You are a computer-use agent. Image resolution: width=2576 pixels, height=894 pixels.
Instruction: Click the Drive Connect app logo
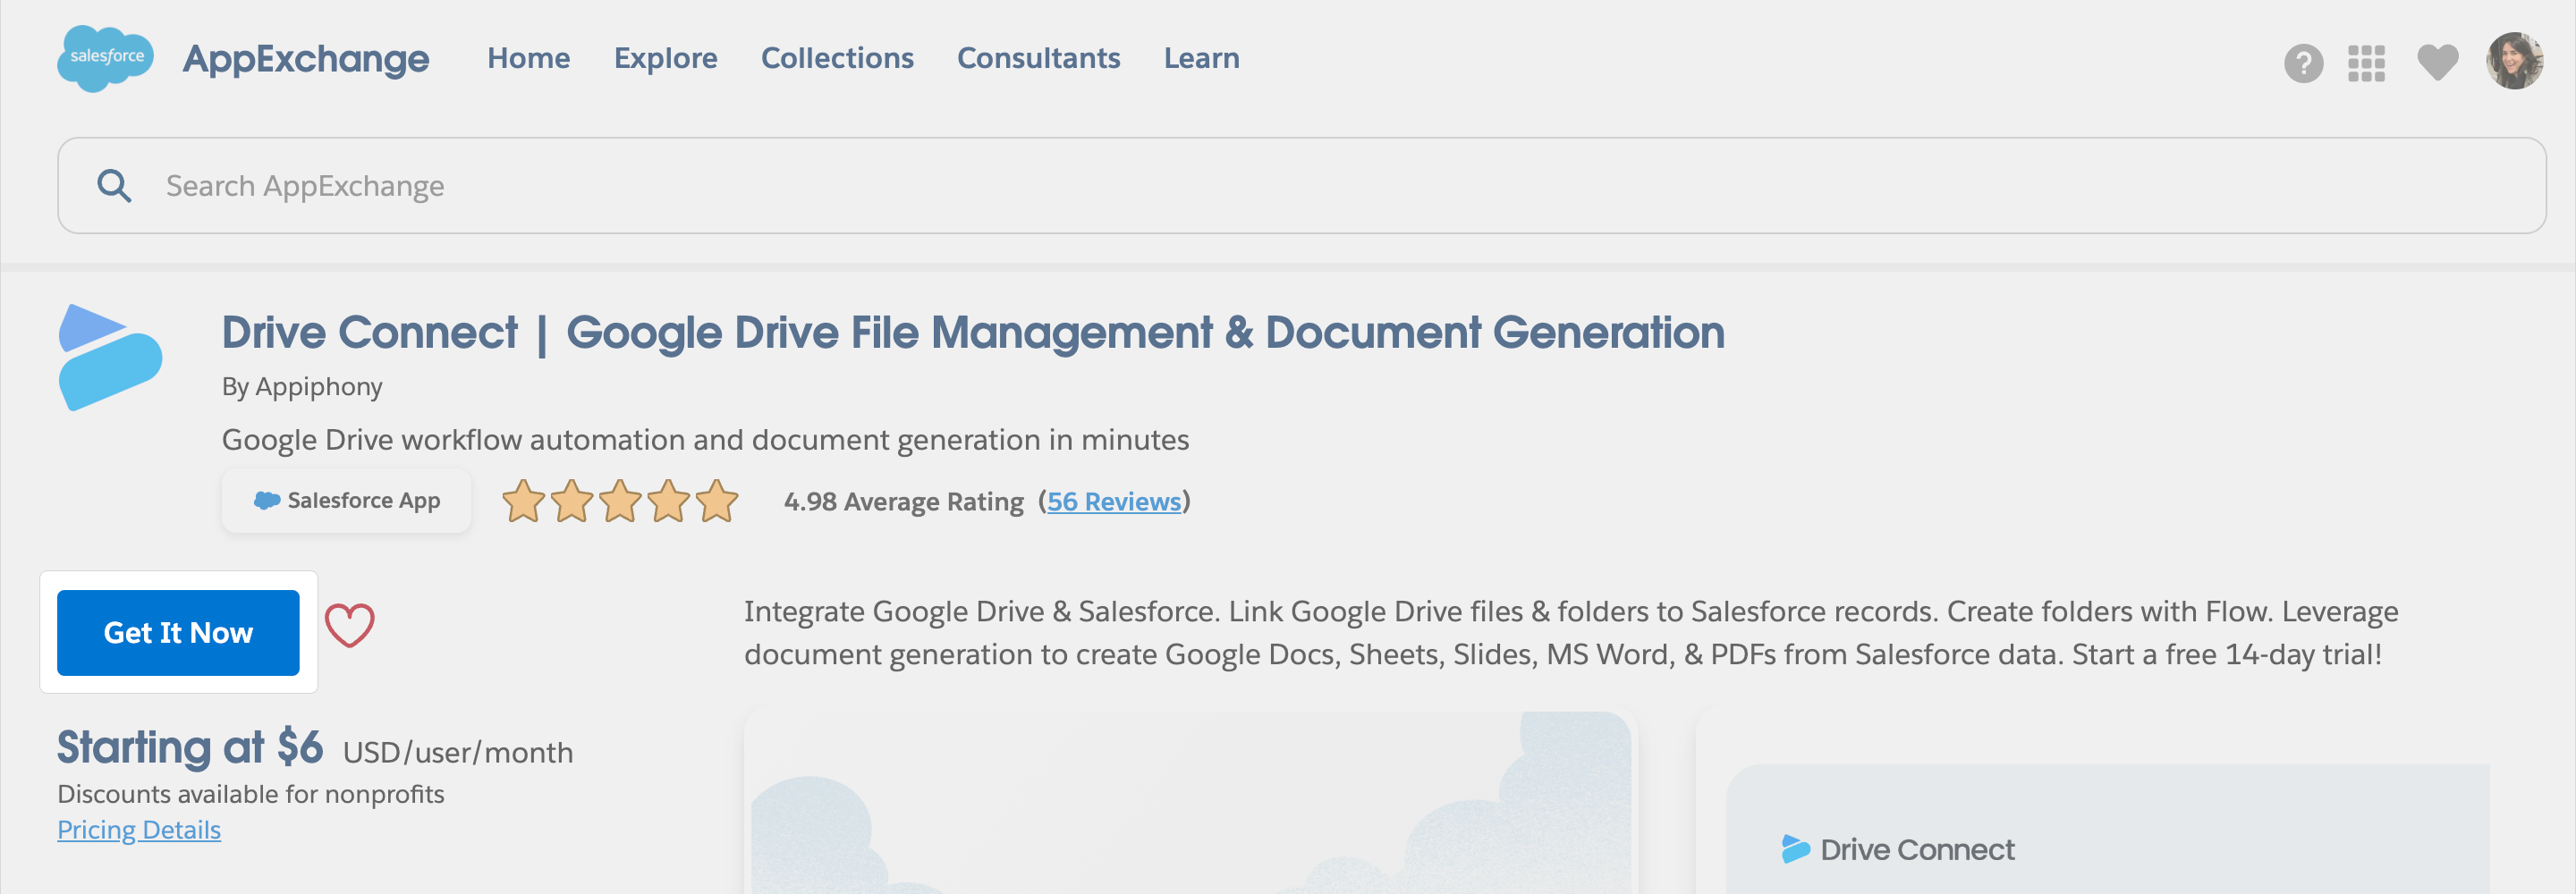110,357
